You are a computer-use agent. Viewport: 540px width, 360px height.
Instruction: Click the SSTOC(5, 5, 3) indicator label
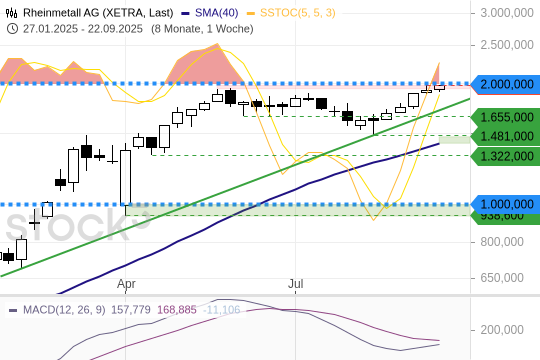298,13
